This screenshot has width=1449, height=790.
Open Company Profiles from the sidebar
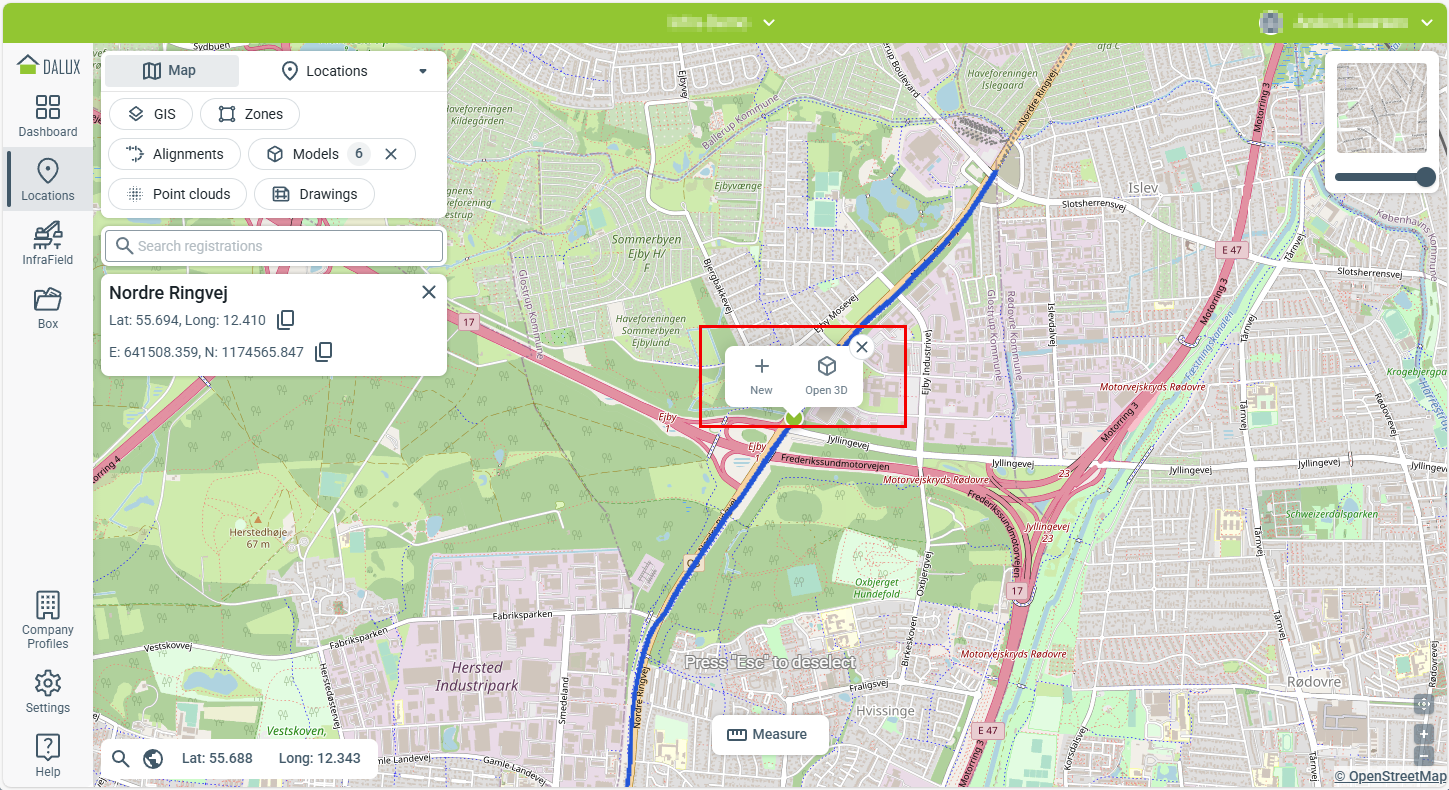pos(47,620)
